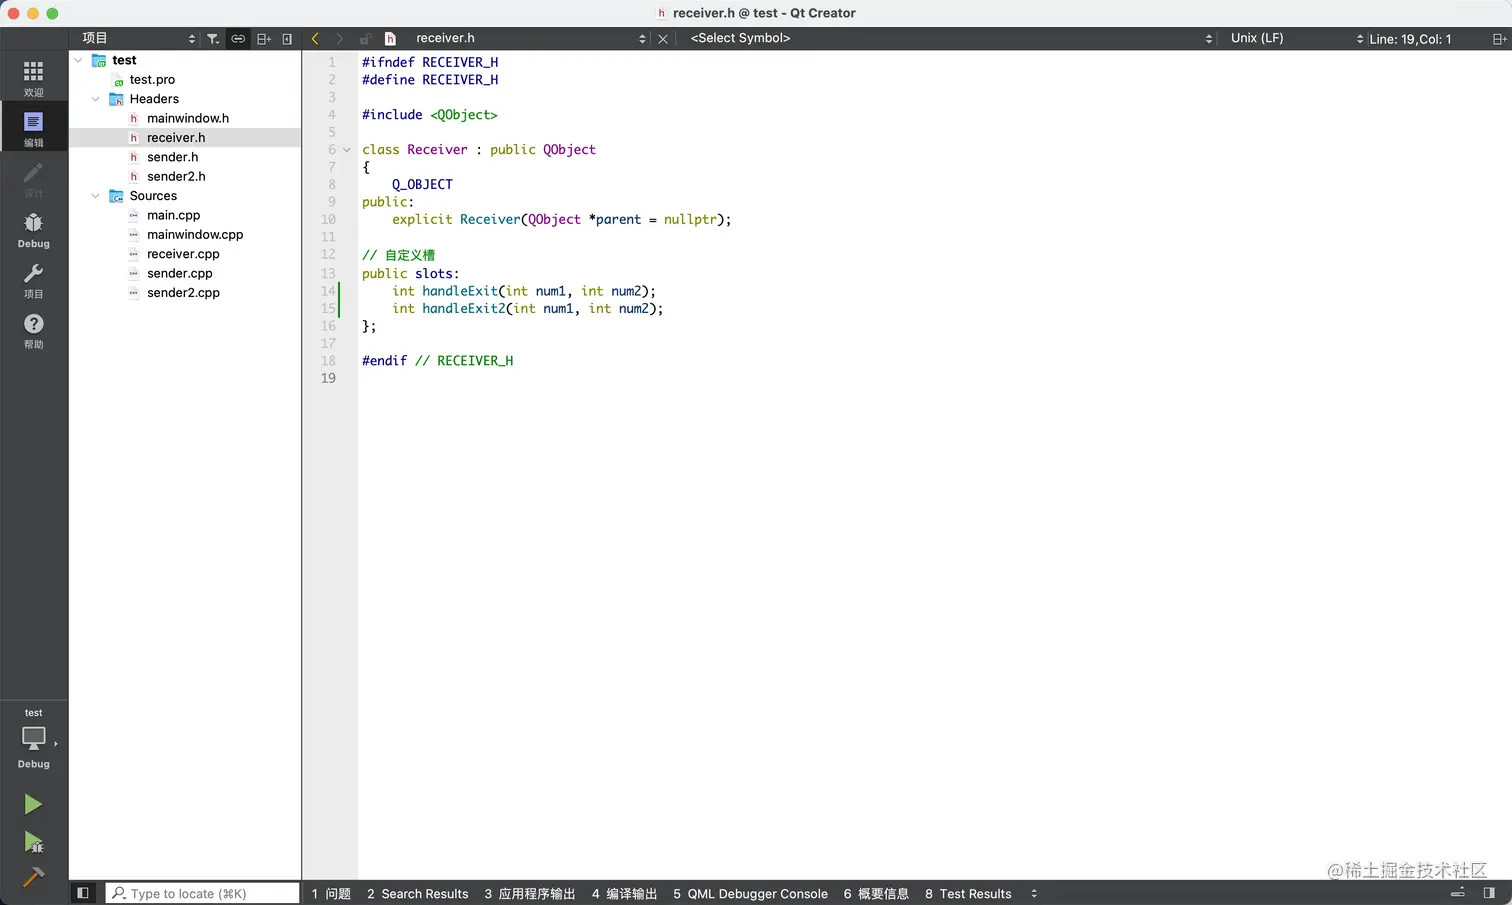Image resolution: width=1512 pixels, height=905 pixels.
Task: Open the 应用程序输出 output pane
Action: pyautogui.click(x=530, y=894)
